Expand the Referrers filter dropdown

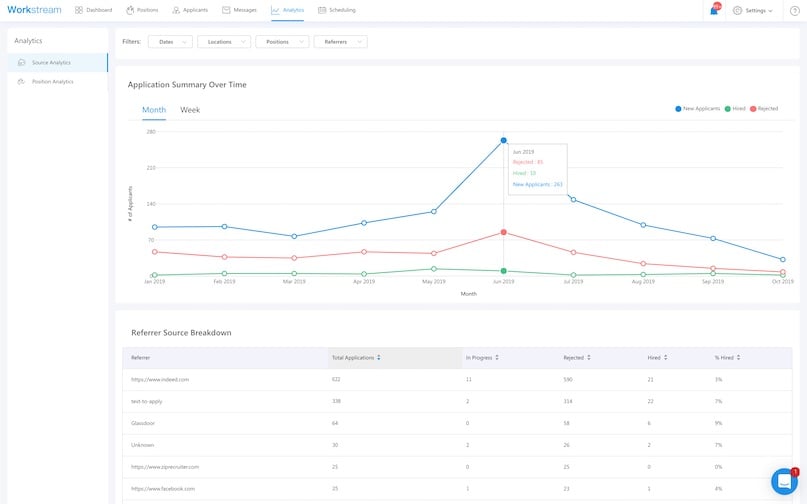click(x=340, y=42)
